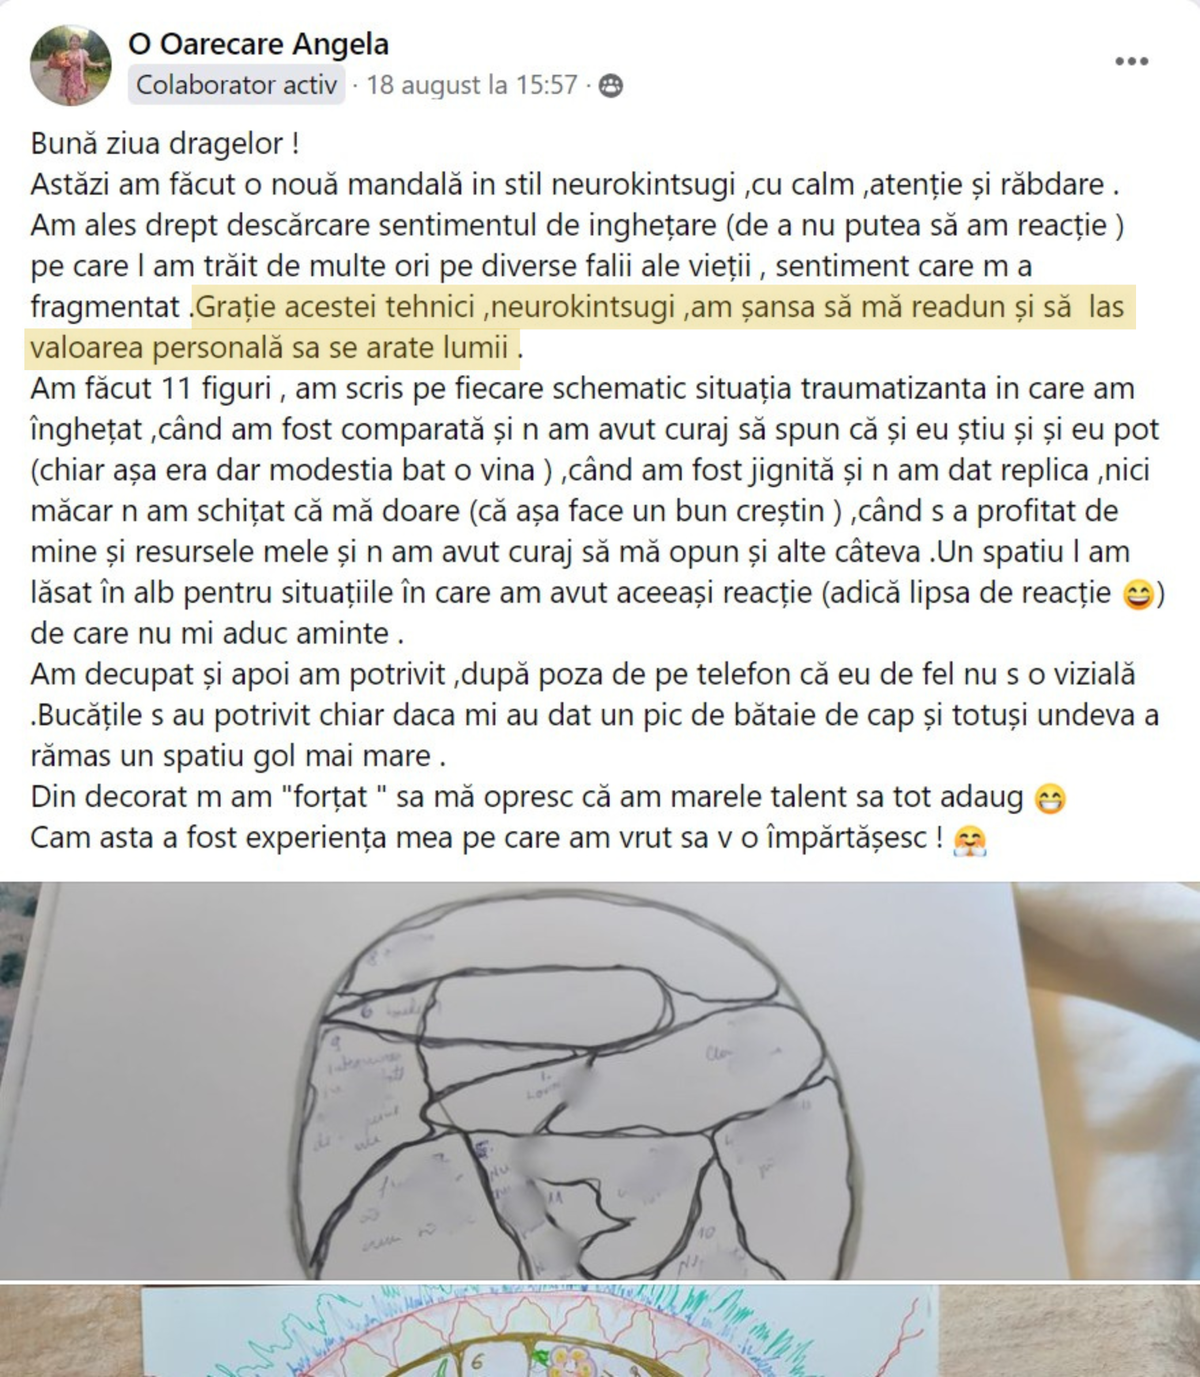
Task: Click the group members audience icon
Action: point(610,86)
